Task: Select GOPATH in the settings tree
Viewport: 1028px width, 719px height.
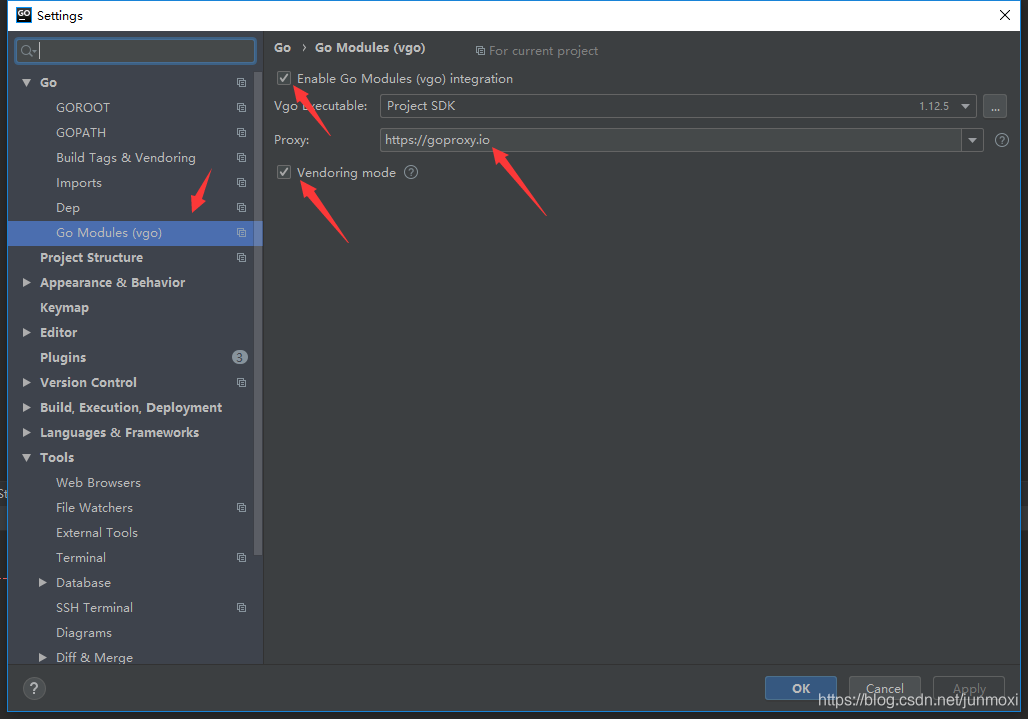Action: click(x=81, y=132)
